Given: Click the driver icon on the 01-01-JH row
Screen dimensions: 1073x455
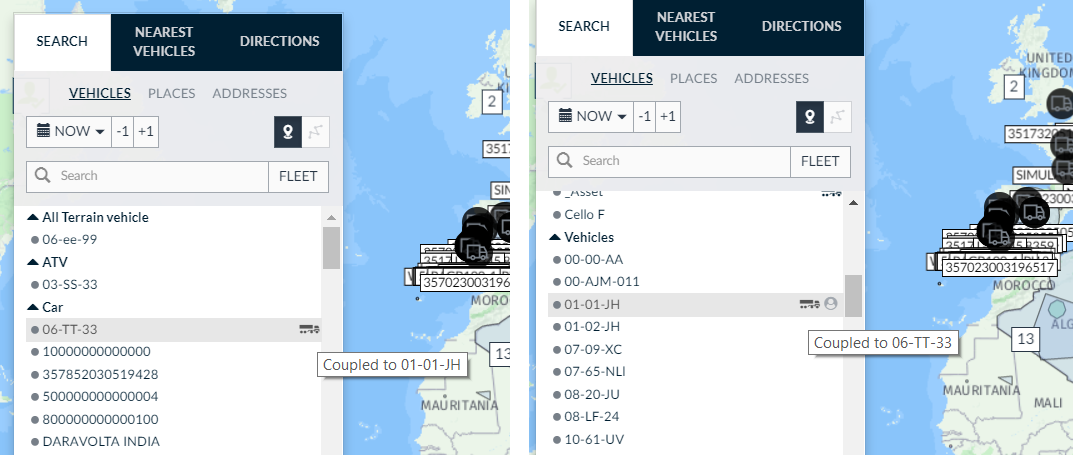Looking at the screenshot, I should click(830, 303).
